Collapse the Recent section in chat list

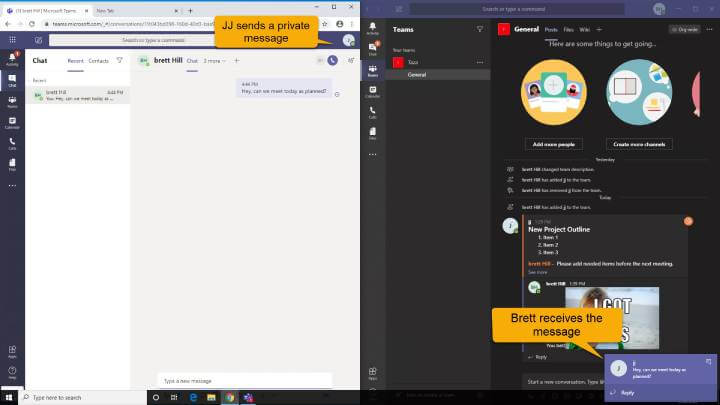(39, 80)
